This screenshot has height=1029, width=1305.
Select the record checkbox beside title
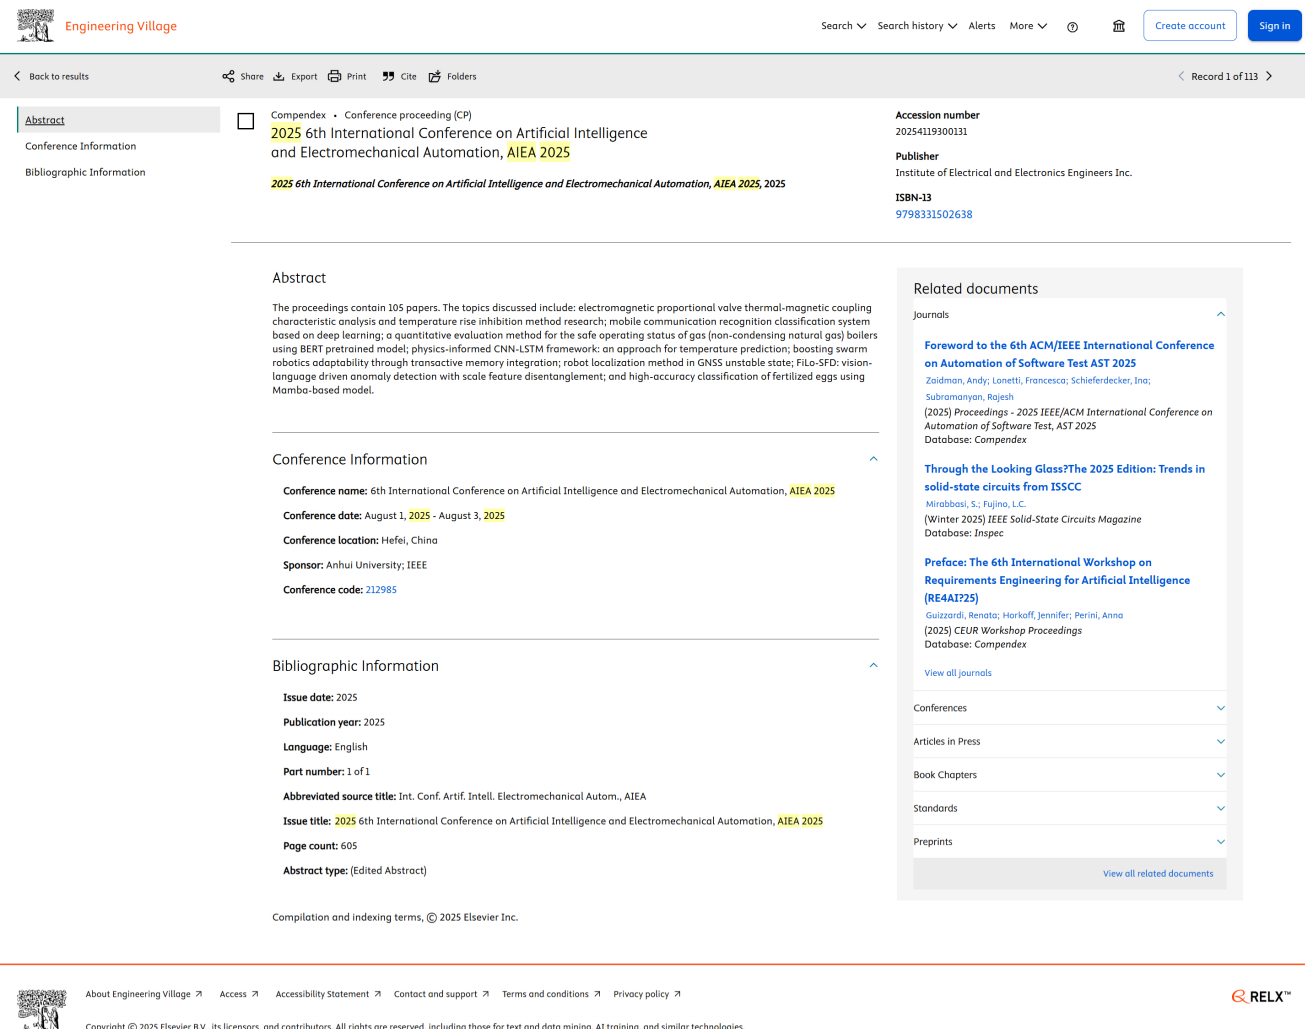pyautogui.click(x=246, y=122)
